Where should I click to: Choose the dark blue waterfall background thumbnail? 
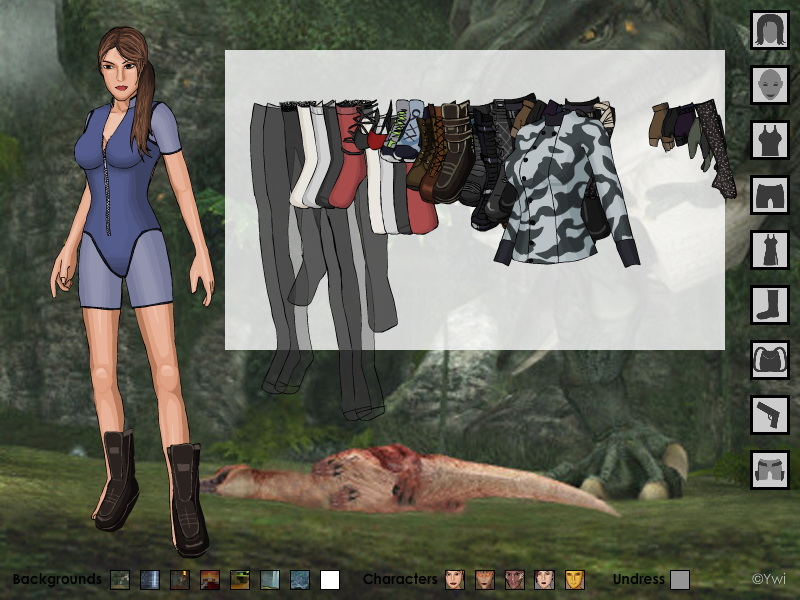point(149,580)
